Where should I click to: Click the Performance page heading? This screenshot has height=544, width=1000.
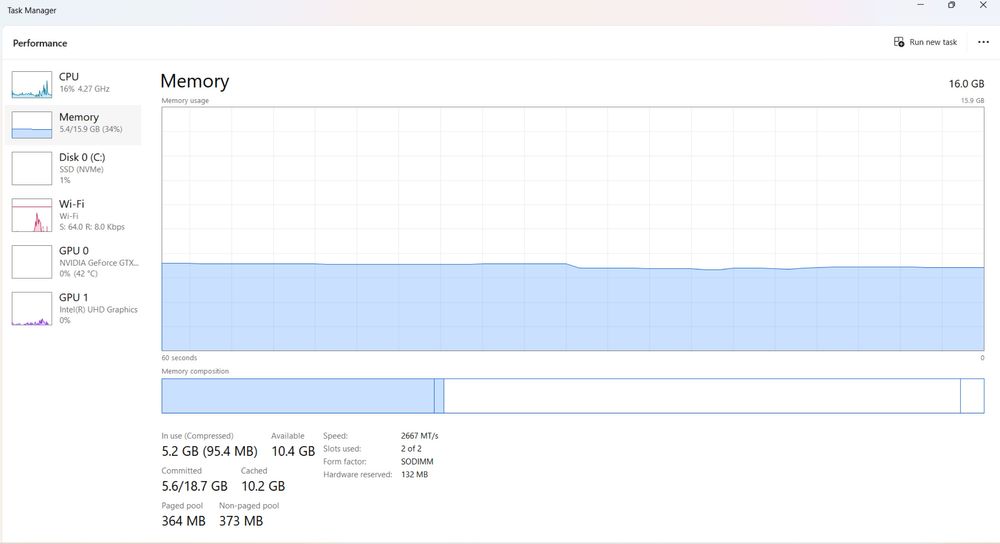point(40,43)
